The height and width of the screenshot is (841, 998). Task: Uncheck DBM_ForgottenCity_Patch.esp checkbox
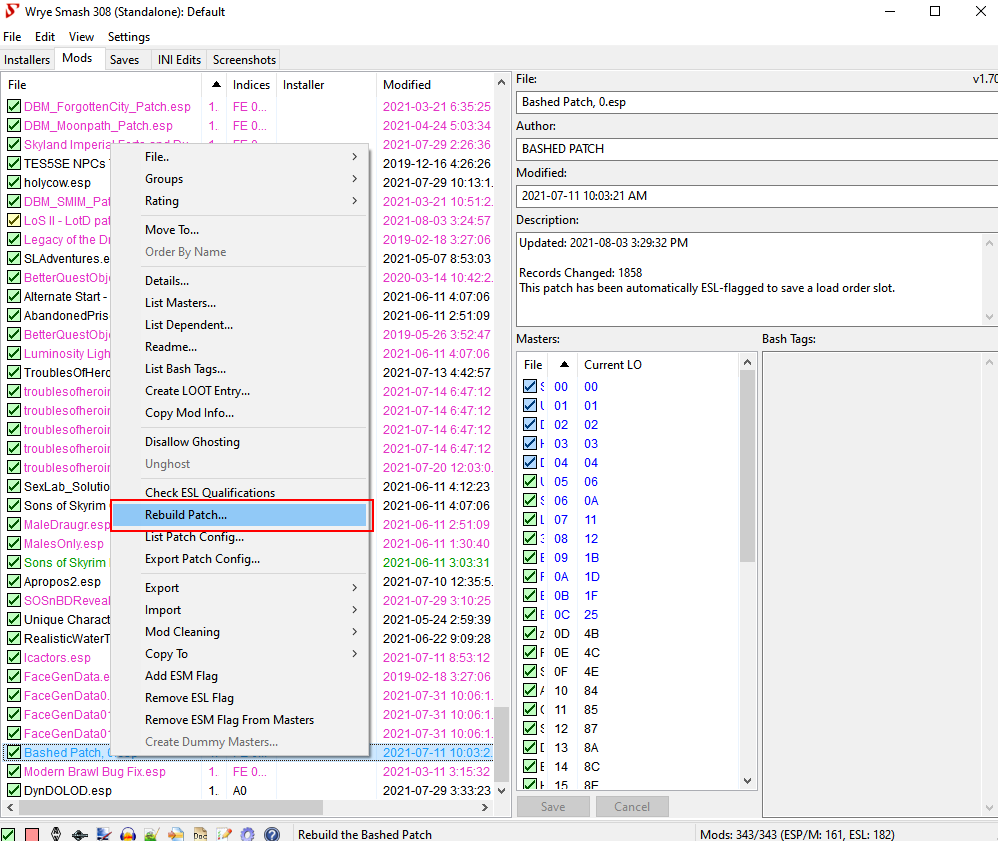14,107
